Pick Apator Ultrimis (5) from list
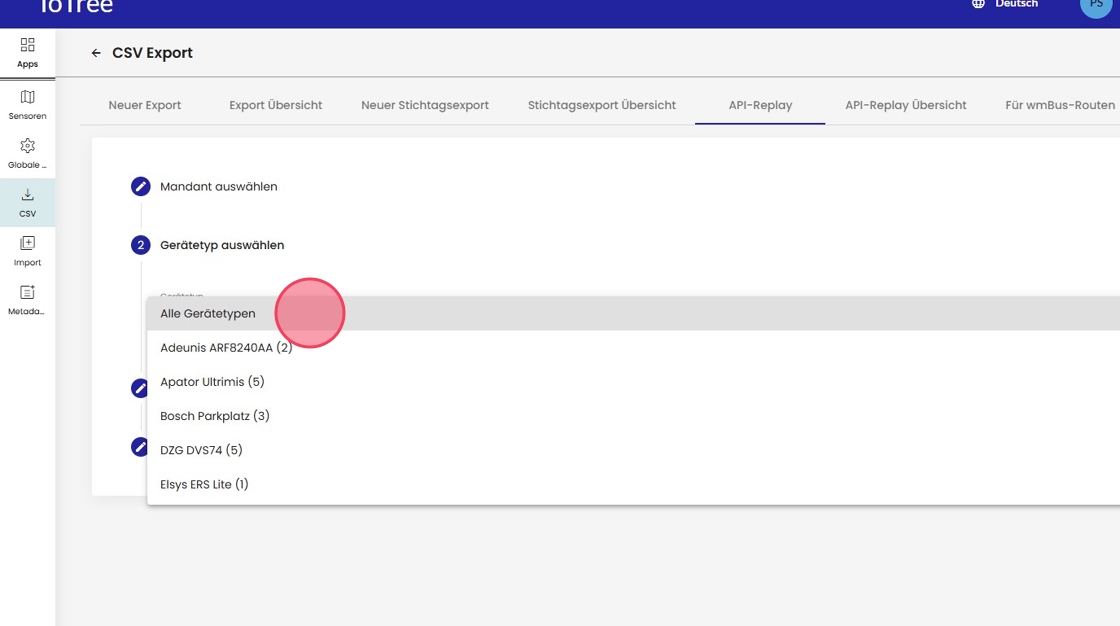 [x=212, y=382]
